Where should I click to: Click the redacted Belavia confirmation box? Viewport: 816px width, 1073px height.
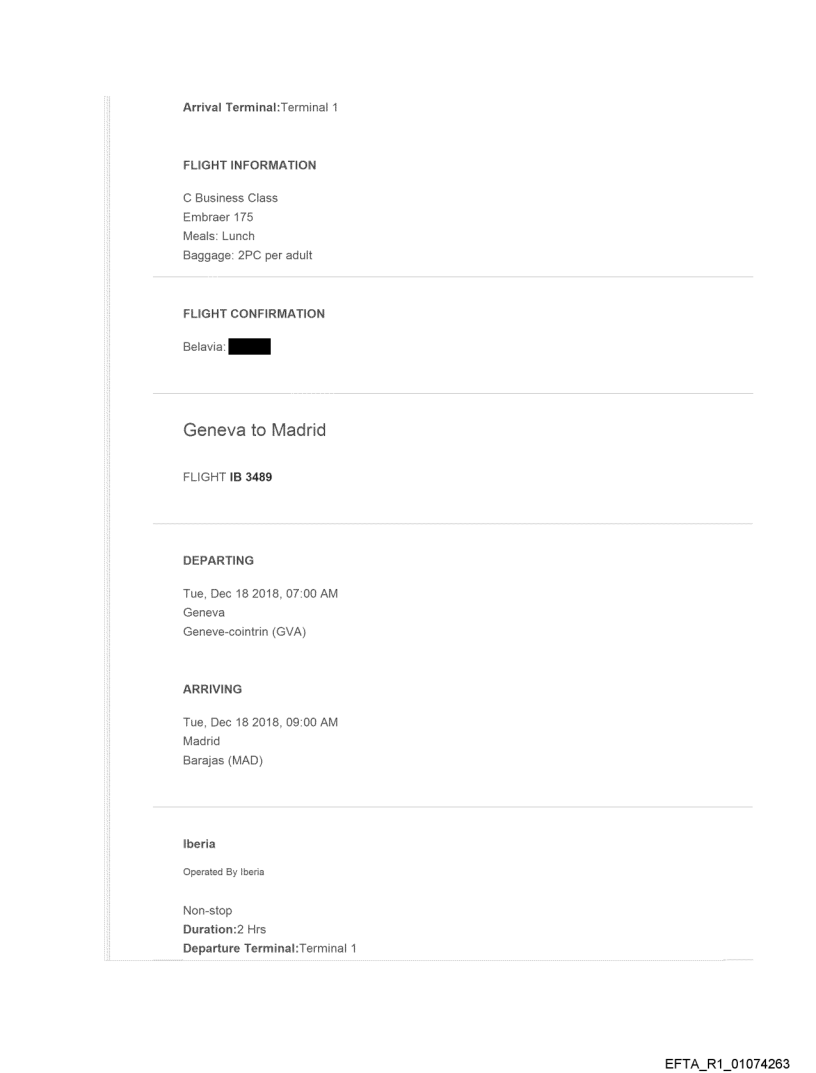[x=250, y=347]
